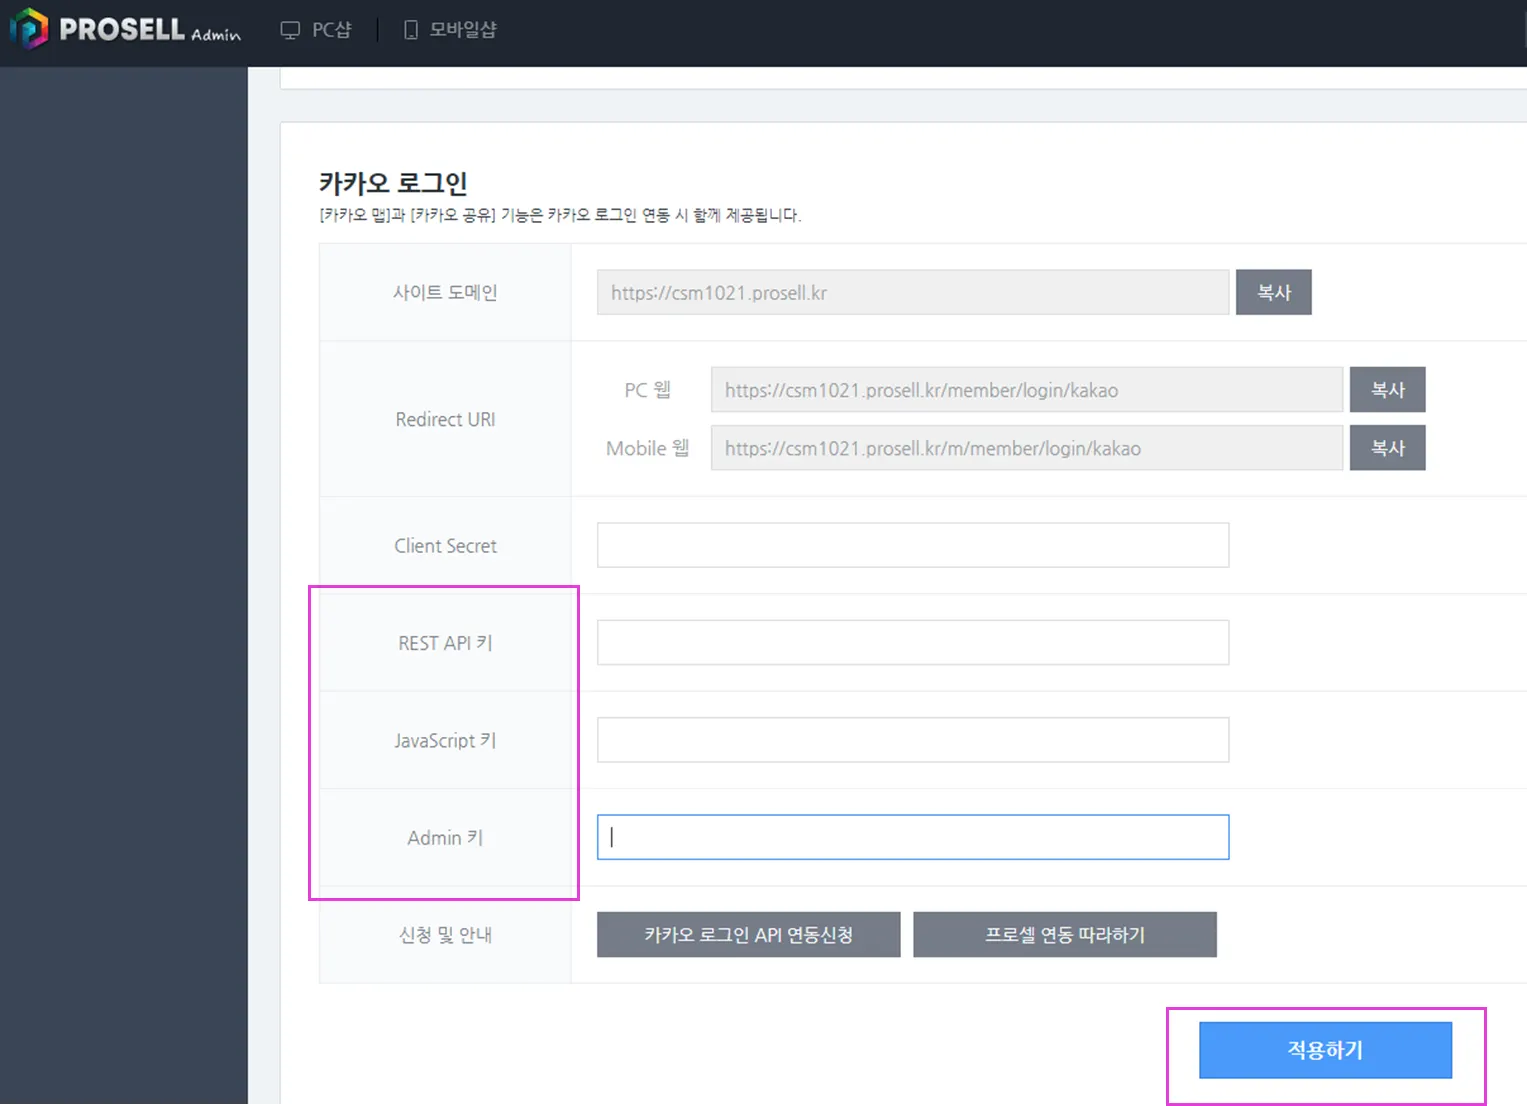Focus the Client Secret input field
This screenshot has width=1527, height=1106.
pyautogui.click(x=913, y=545)
